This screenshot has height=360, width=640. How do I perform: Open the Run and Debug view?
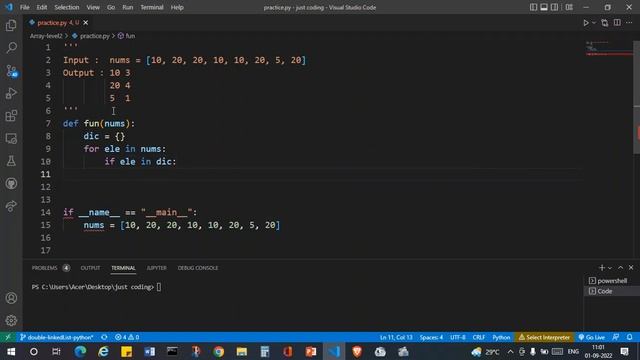[11, 93]
